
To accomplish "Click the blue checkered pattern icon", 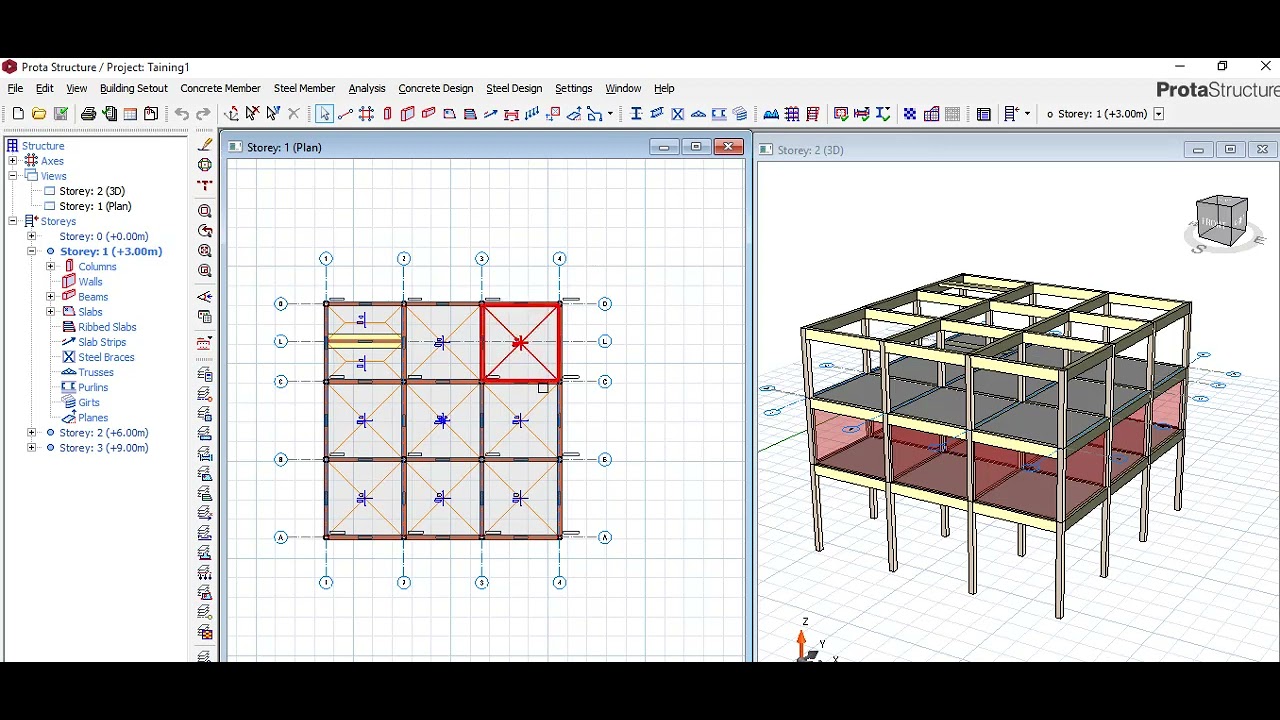I will click(x=910, y=114).
